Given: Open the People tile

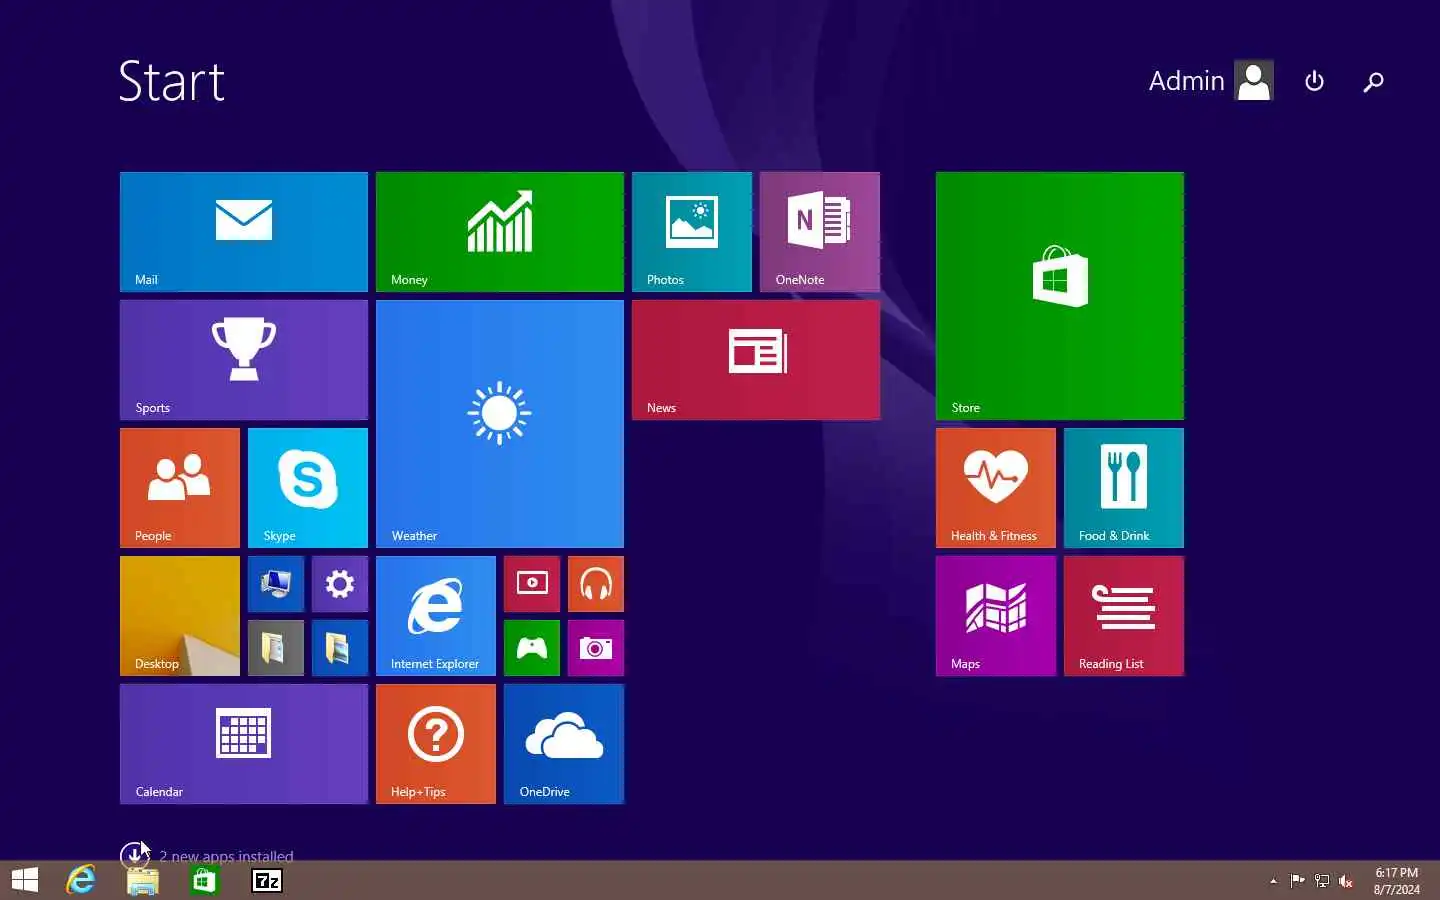Looking at the screenshot, I should tap(180, 488).
